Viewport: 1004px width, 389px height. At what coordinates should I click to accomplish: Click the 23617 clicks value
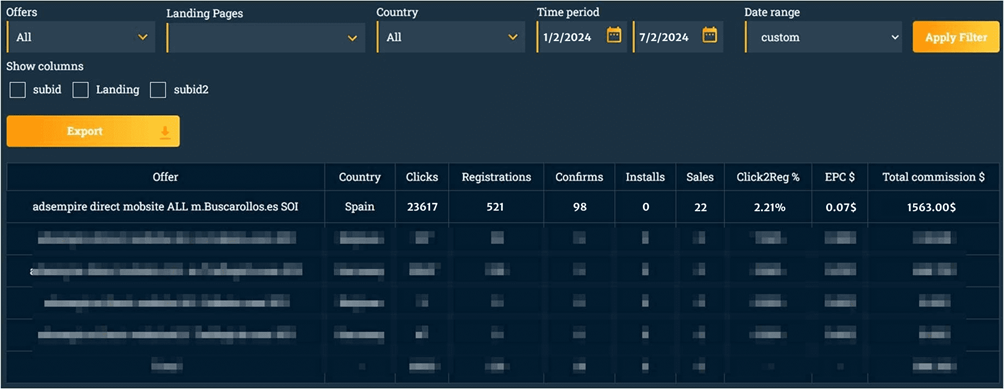422,207
